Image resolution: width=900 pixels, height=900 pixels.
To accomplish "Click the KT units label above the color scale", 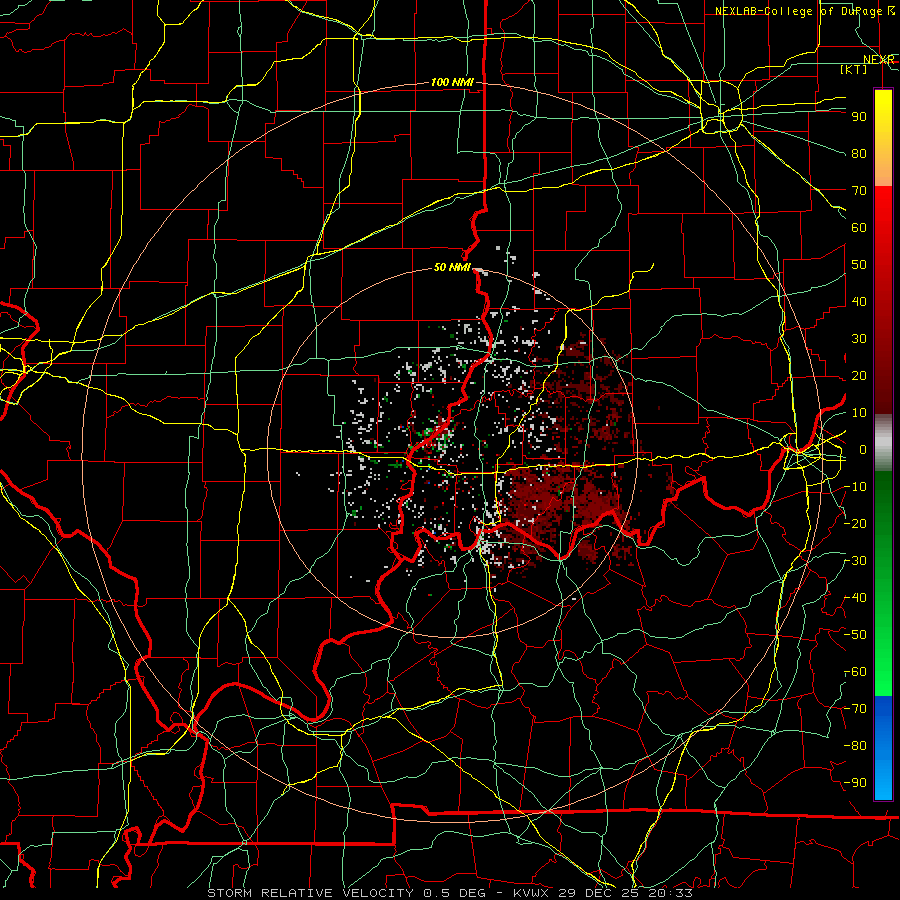I will 854,69.
